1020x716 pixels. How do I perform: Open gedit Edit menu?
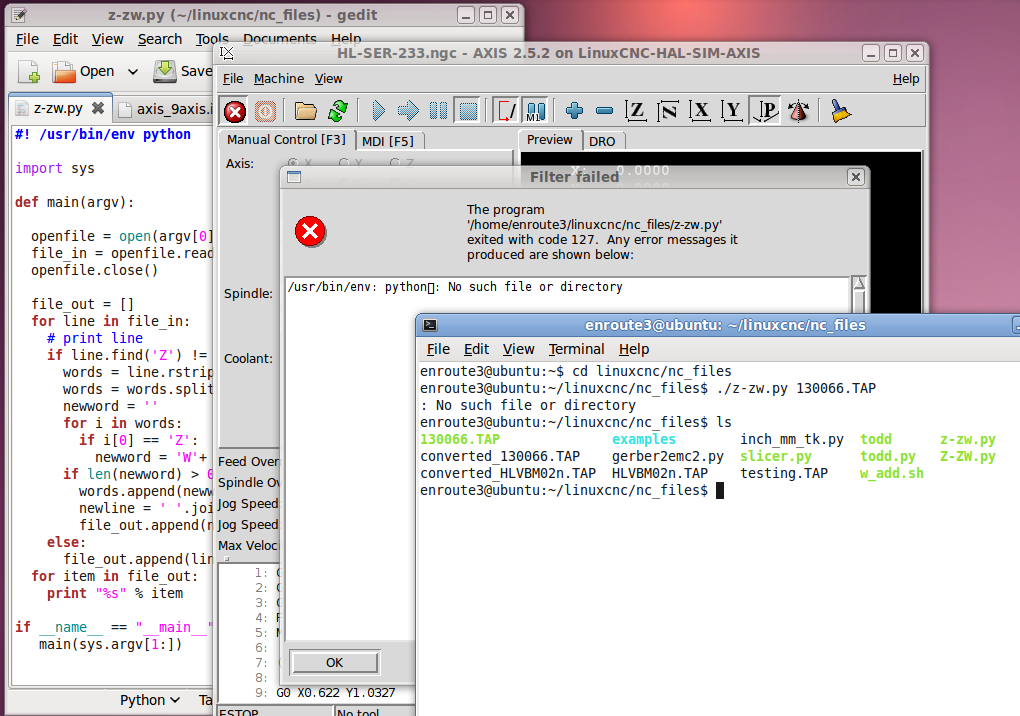click(x=65, y=39)
